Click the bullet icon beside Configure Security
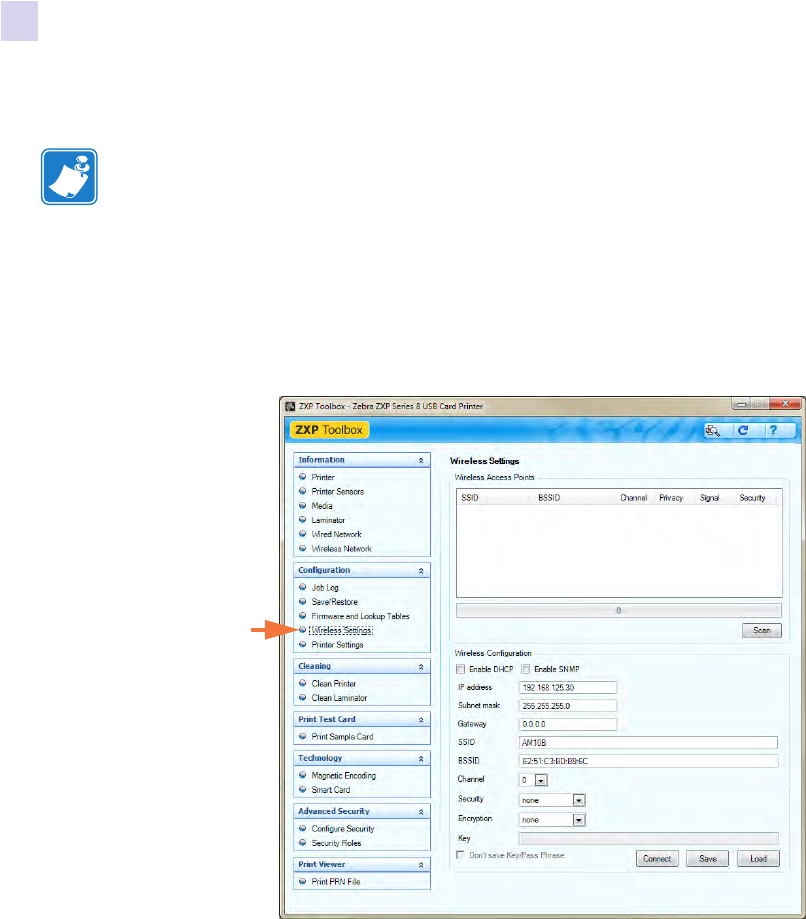The height and width of the screenshot is (919, 806). pos(302,828)
